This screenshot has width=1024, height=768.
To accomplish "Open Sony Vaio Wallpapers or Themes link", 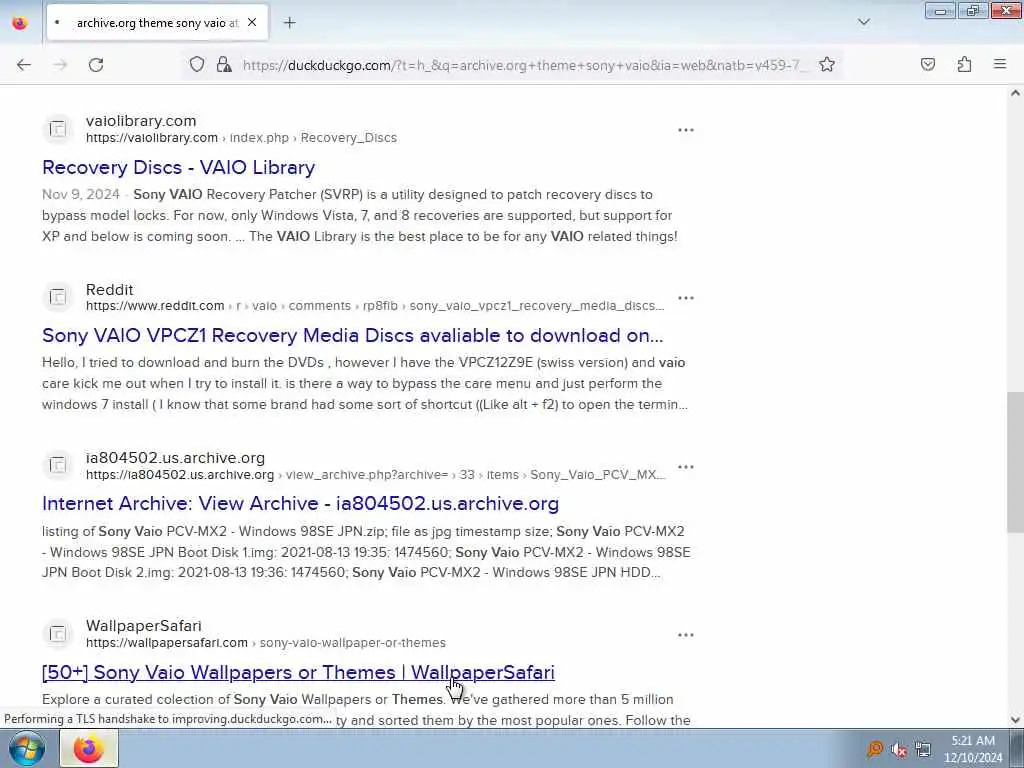I will pyautogui.click(x=298, y=672).
